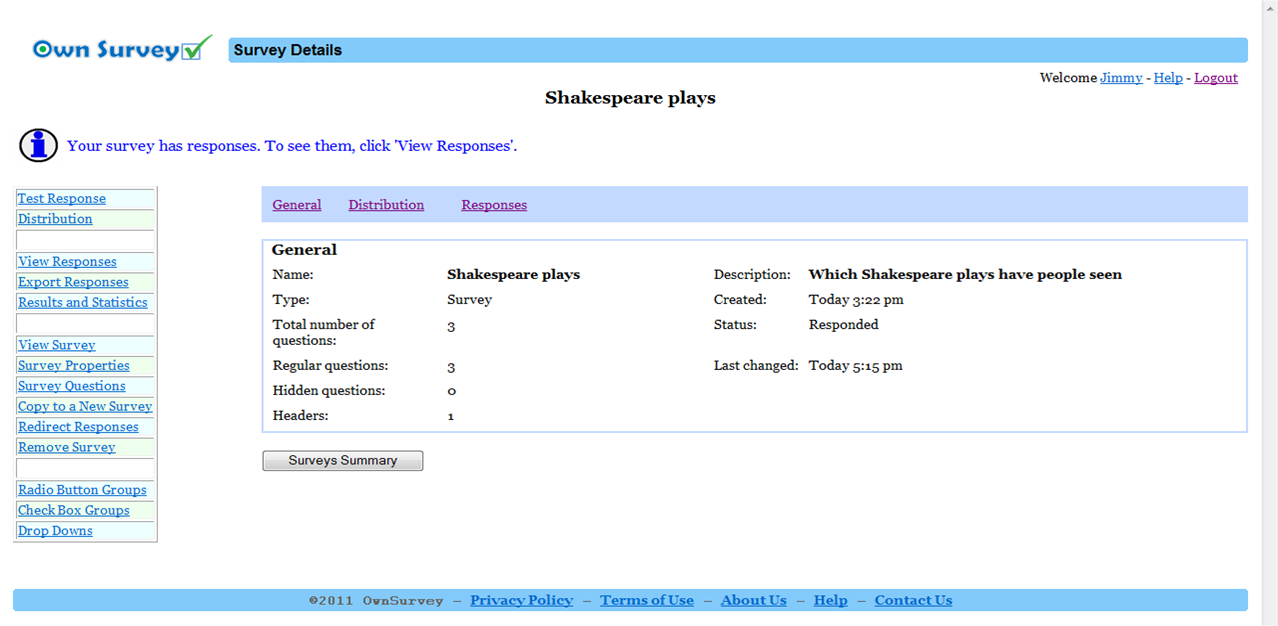Image resolution: width=1278 pixels, height=626 pixels.
Task: Select View Responses in sidebar
Action: pos(67,262)
